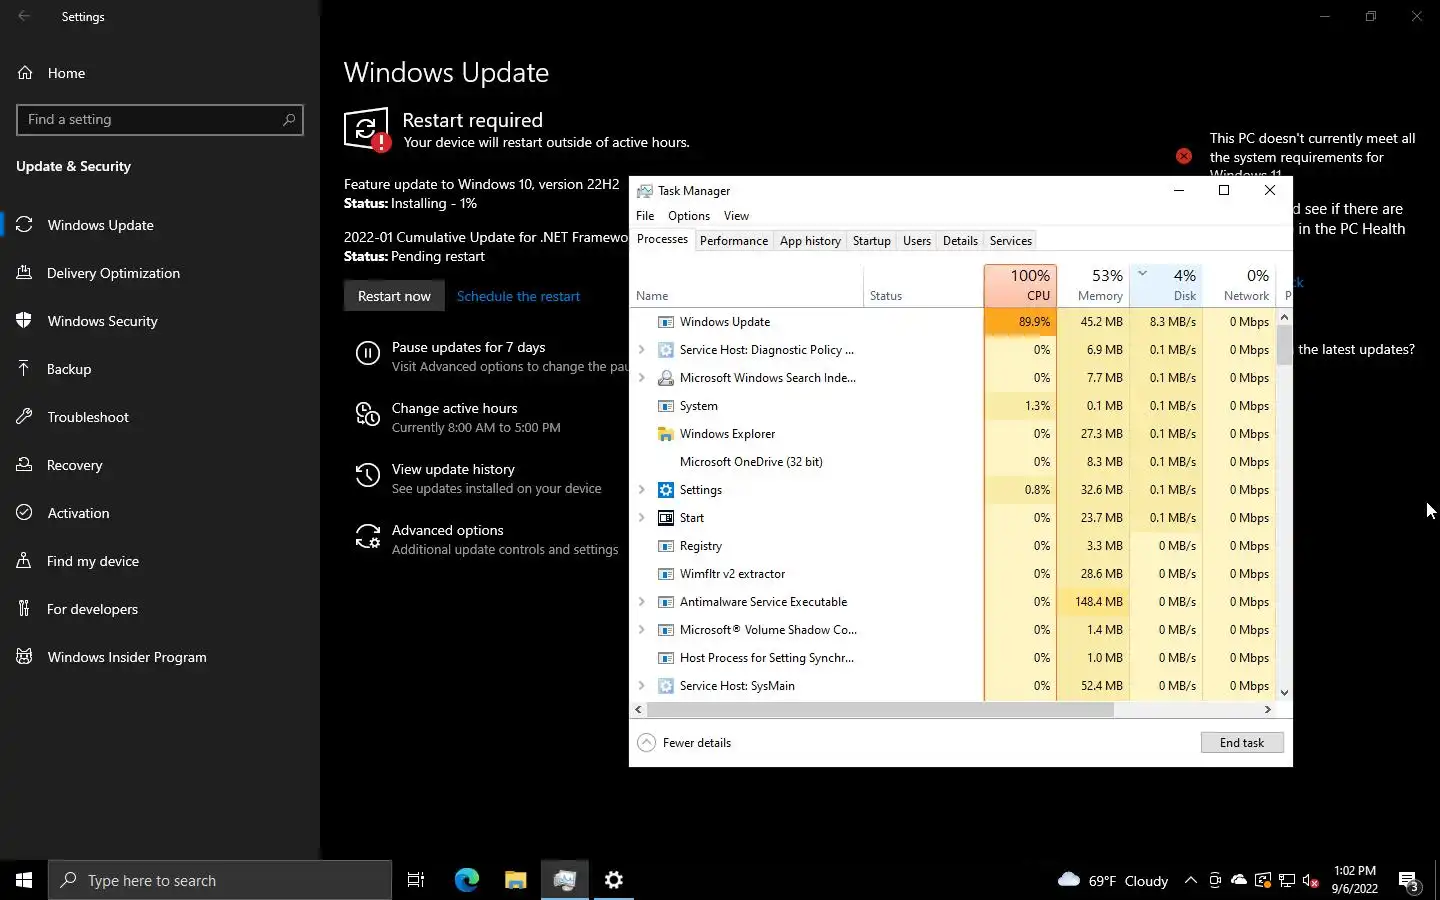The width and height of the screenshot is (1440, 900).
Task: Sort processes by Memory column
Action: pos(1093,285)
